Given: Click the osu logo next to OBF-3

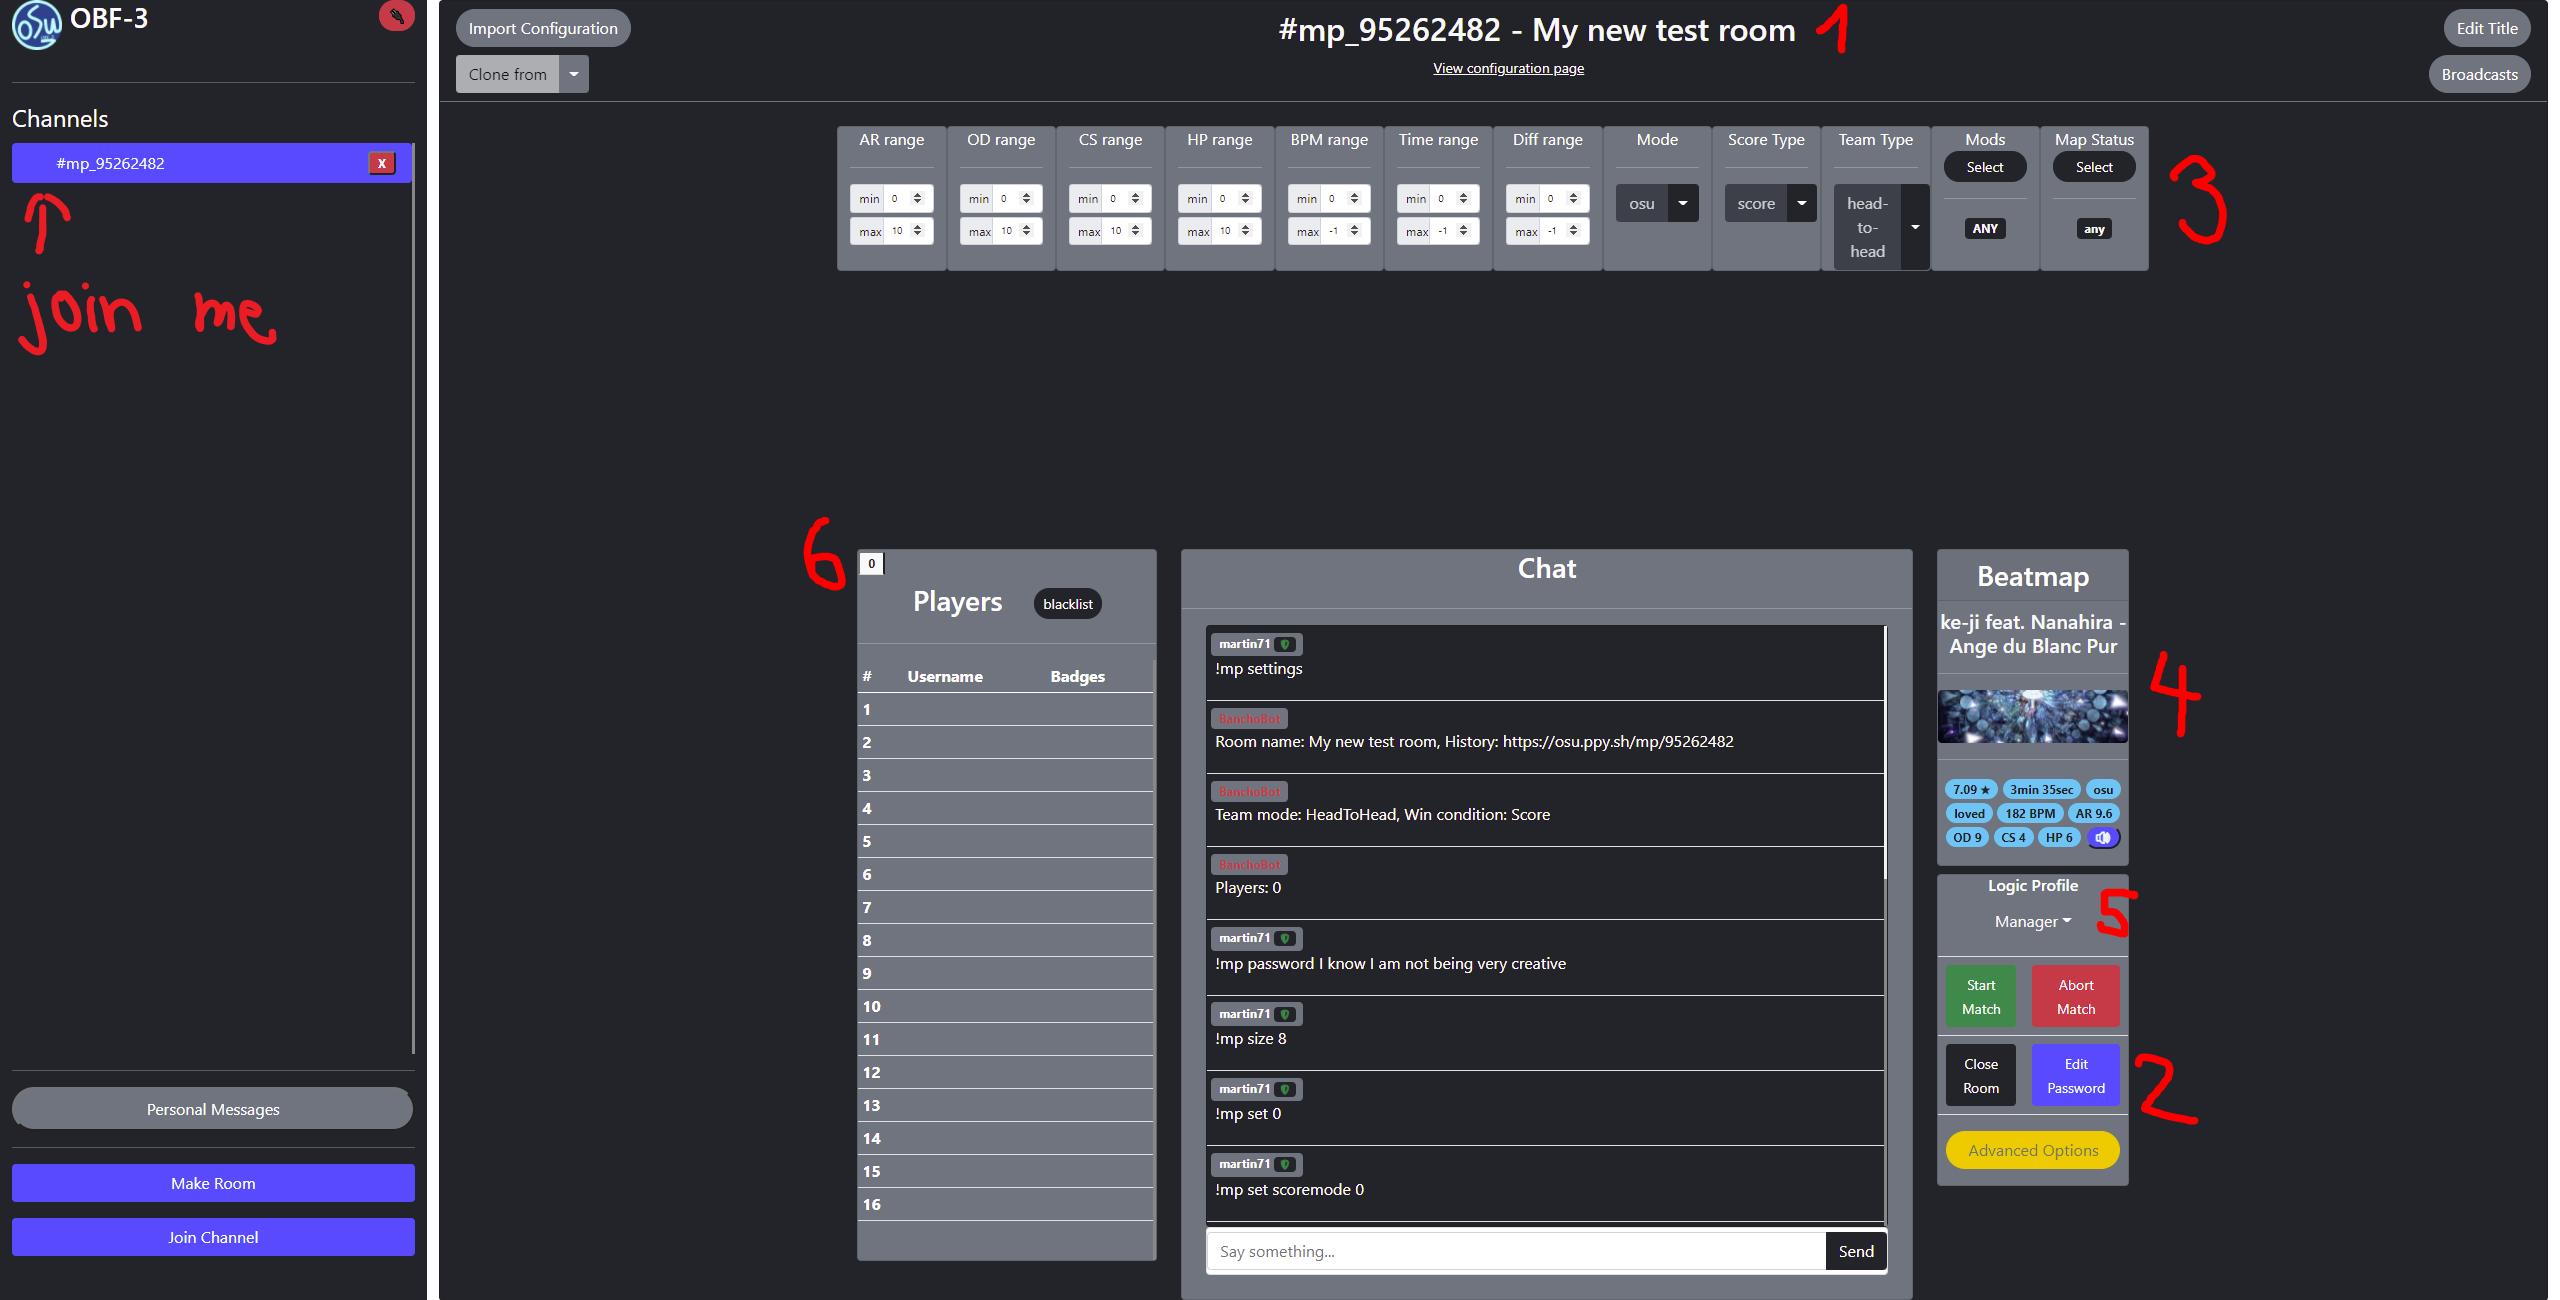Looking at the screenshot, I should (36, 24).
